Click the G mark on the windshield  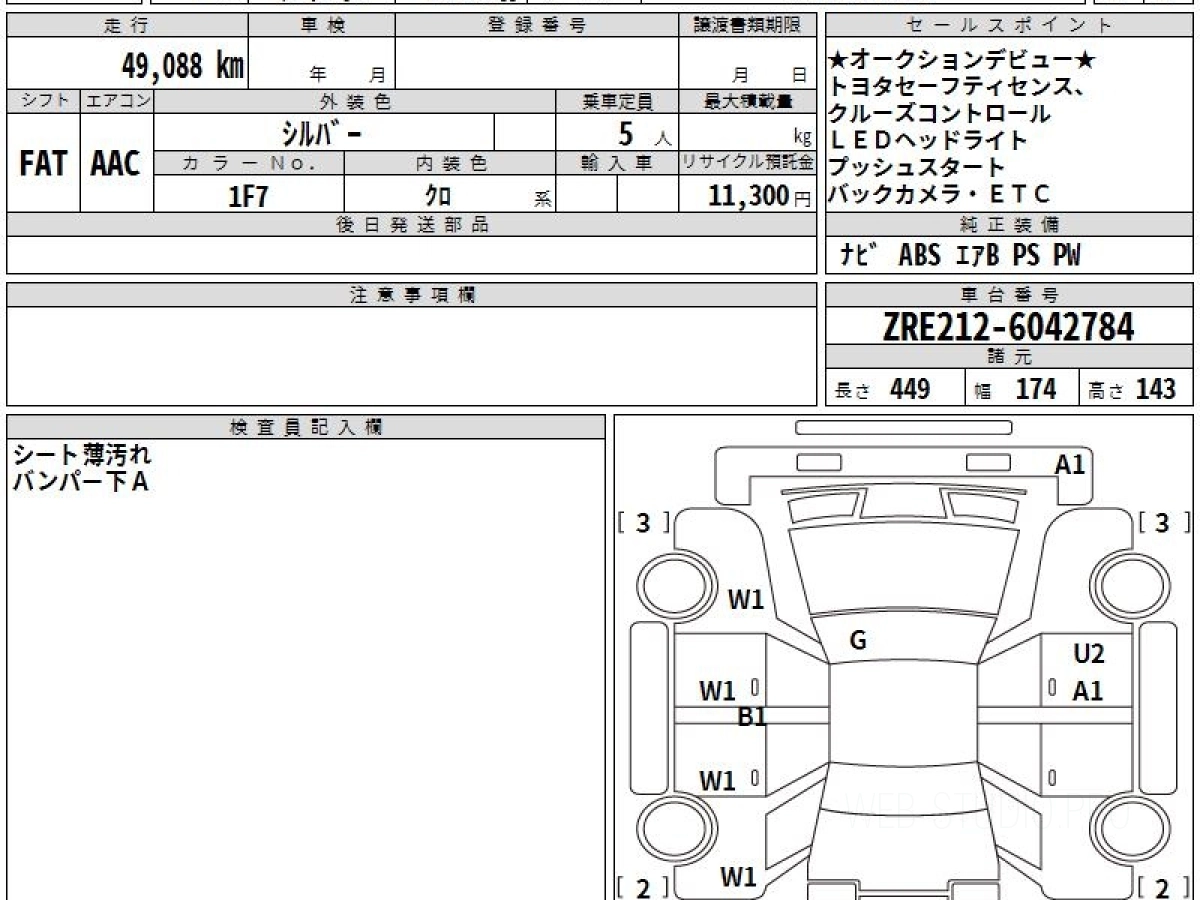pyautogui.click(x=858, y=642)
